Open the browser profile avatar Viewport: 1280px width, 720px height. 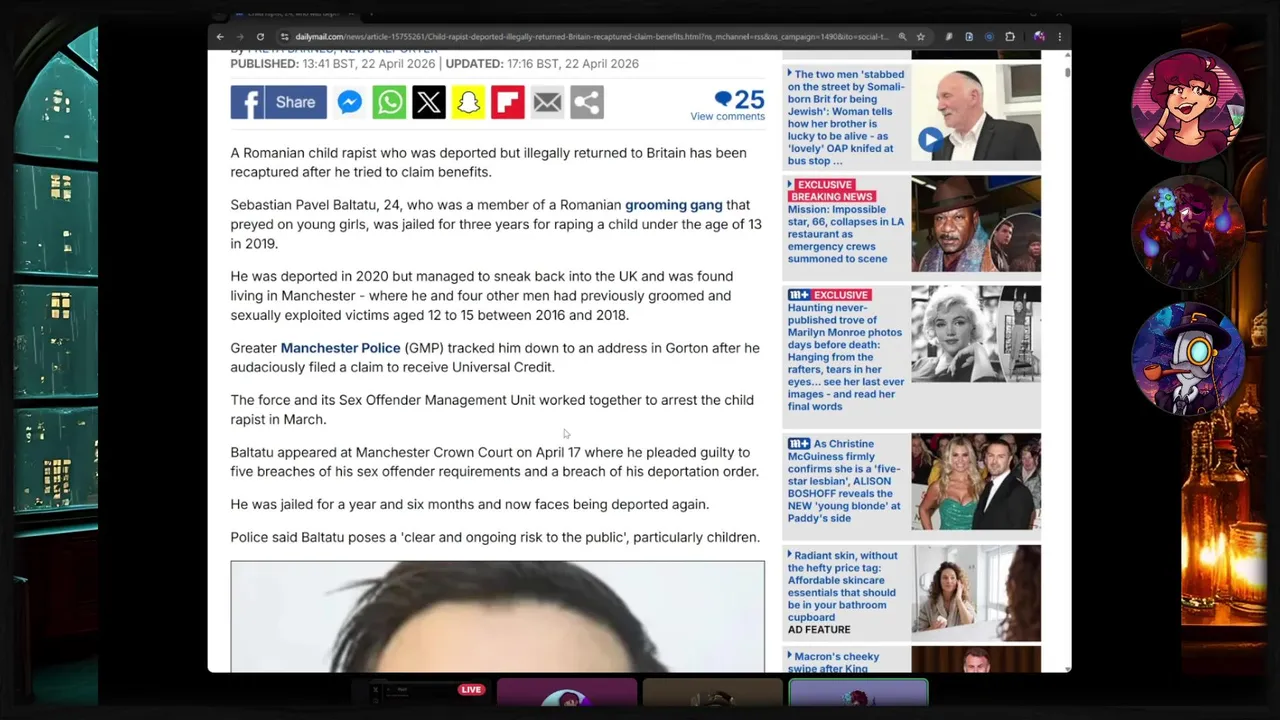coord(1039,37)
